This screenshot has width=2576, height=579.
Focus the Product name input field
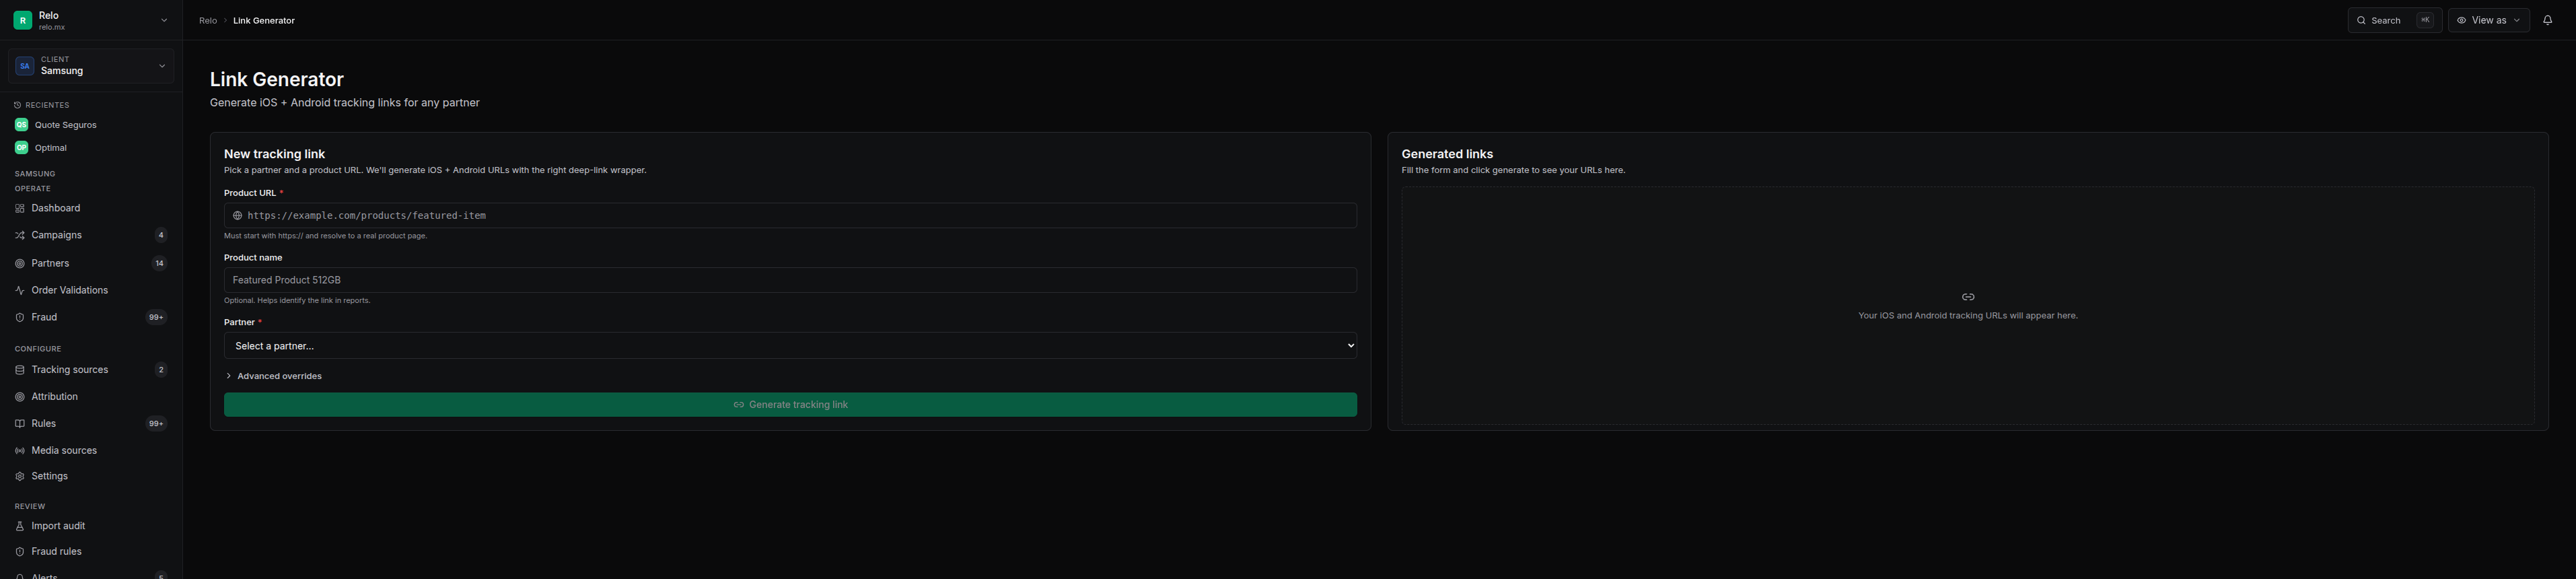(x=790, y=280)
